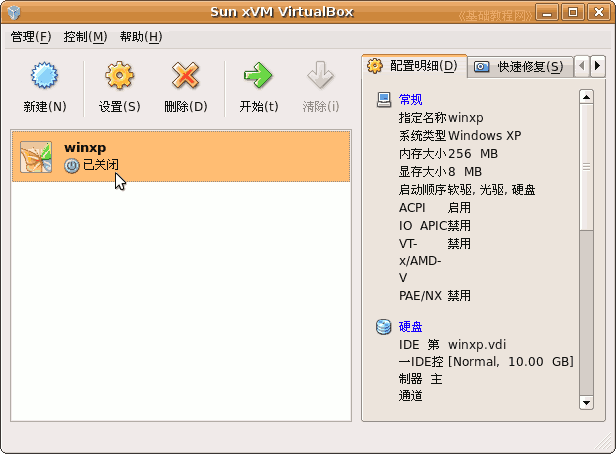
Task: Minimize the VirtualBox window
Action: (x=547, y=13)
